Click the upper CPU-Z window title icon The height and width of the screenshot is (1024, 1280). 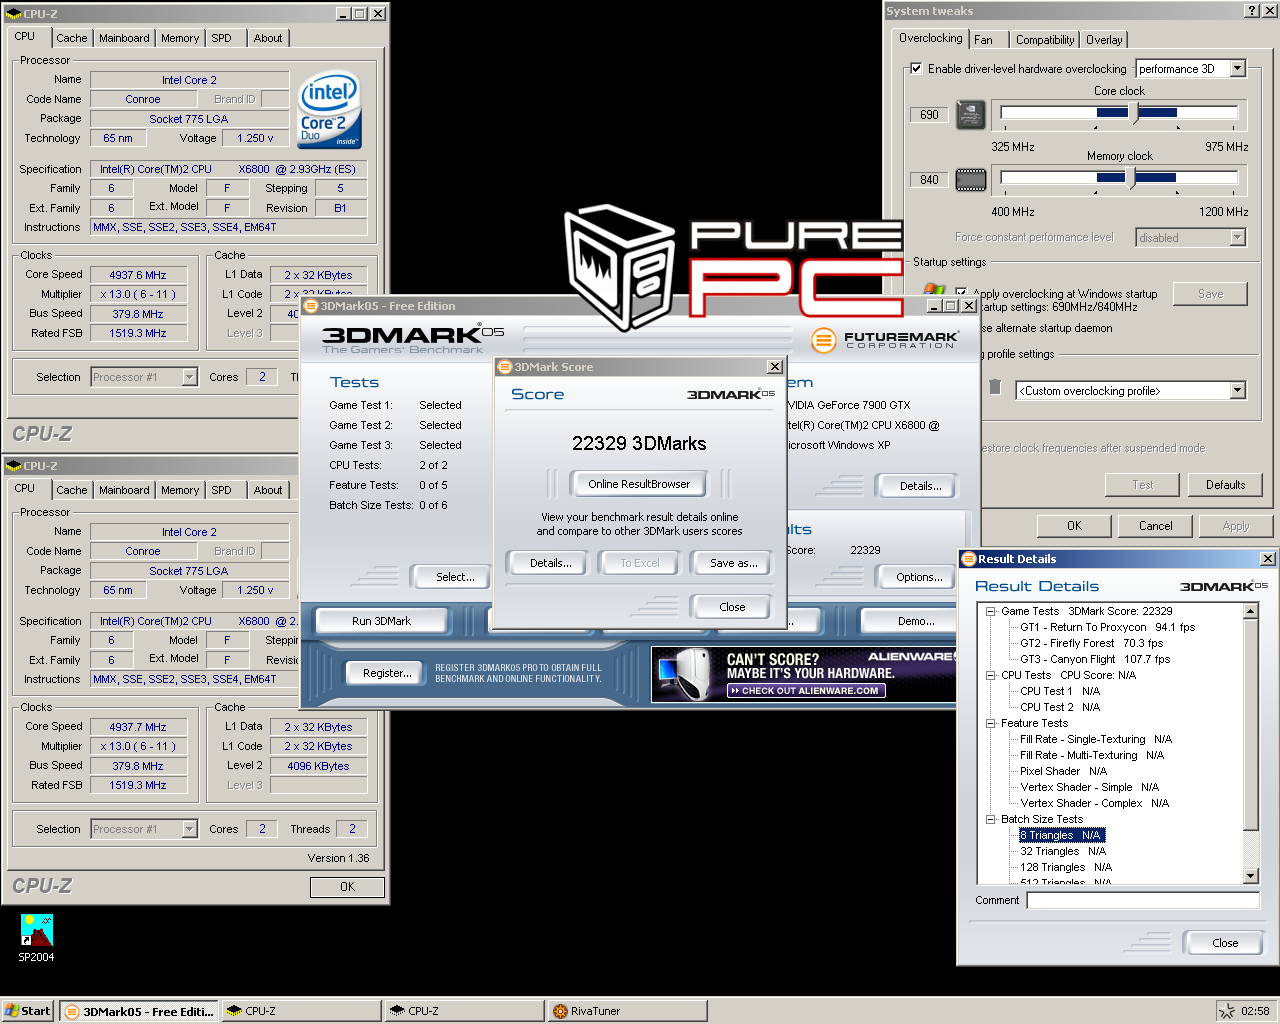(14, 14)
